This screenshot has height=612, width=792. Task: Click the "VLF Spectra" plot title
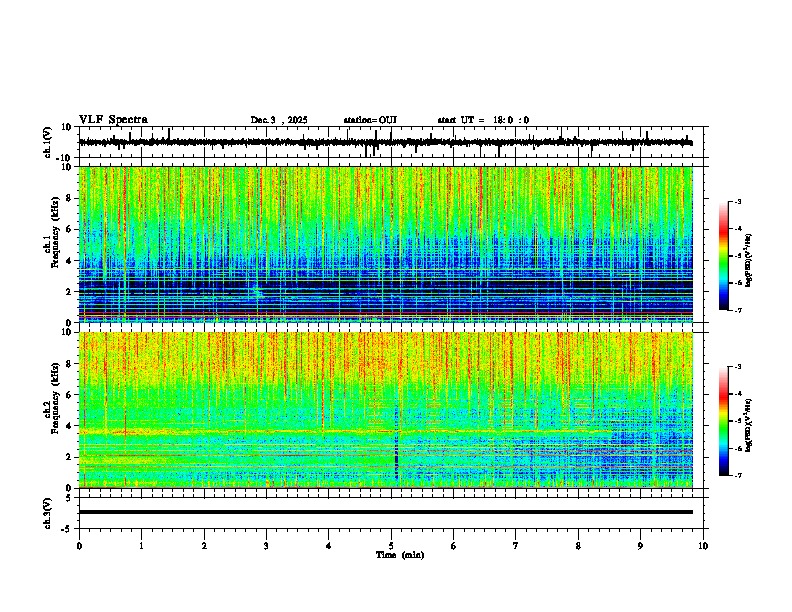click(x=113, y=120)
